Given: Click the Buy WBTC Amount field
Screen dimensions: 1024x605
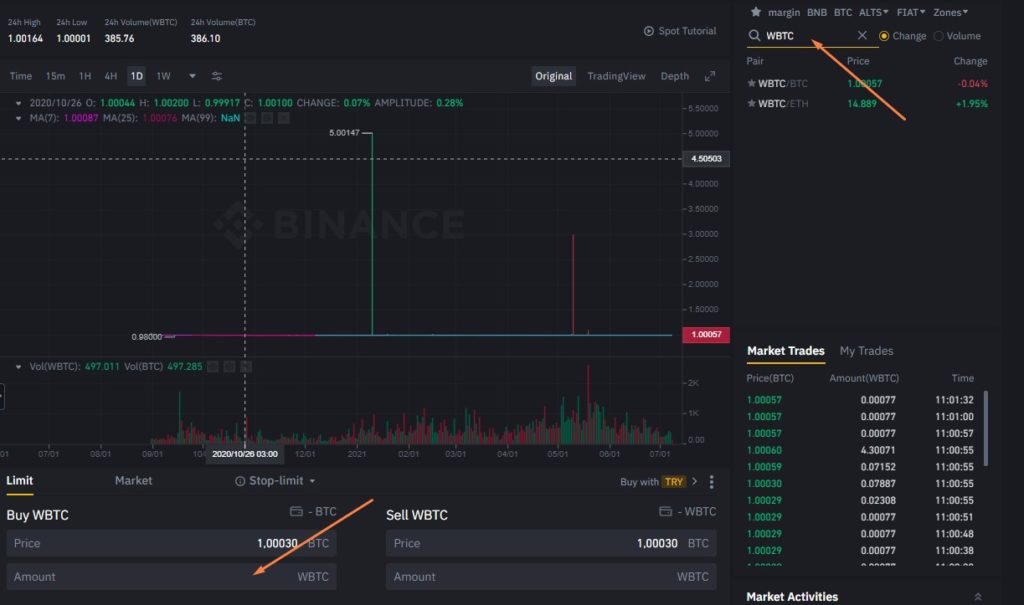Looking at the screenshot, I should (x=172, y=576).
